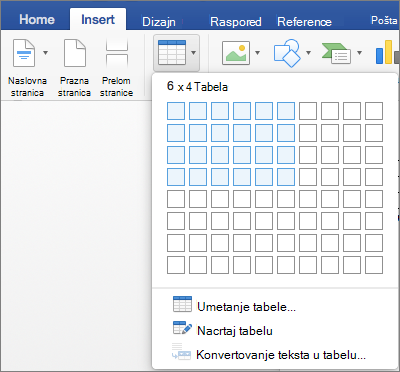Screen dimensions: 400x372
Task: Select the Insert ribbon tab
Action: tap(98, 20)
